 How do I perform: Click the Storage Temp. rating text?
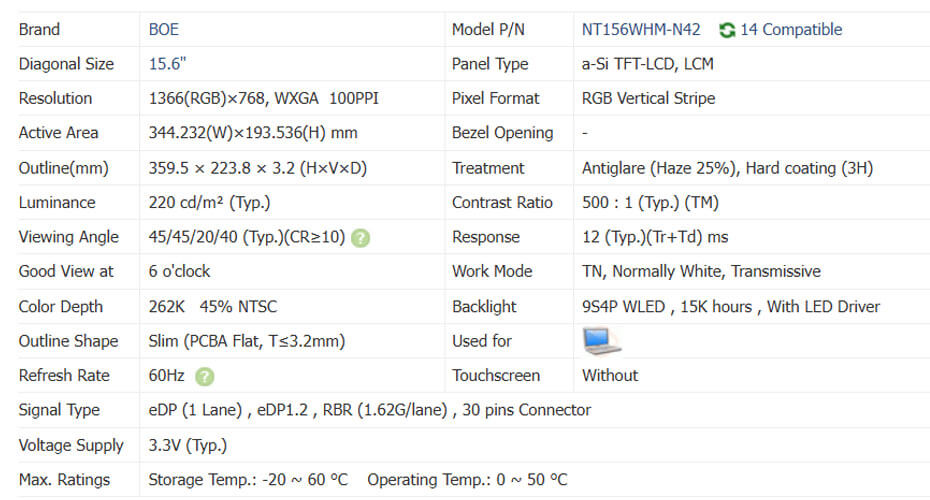coord(248,480)
